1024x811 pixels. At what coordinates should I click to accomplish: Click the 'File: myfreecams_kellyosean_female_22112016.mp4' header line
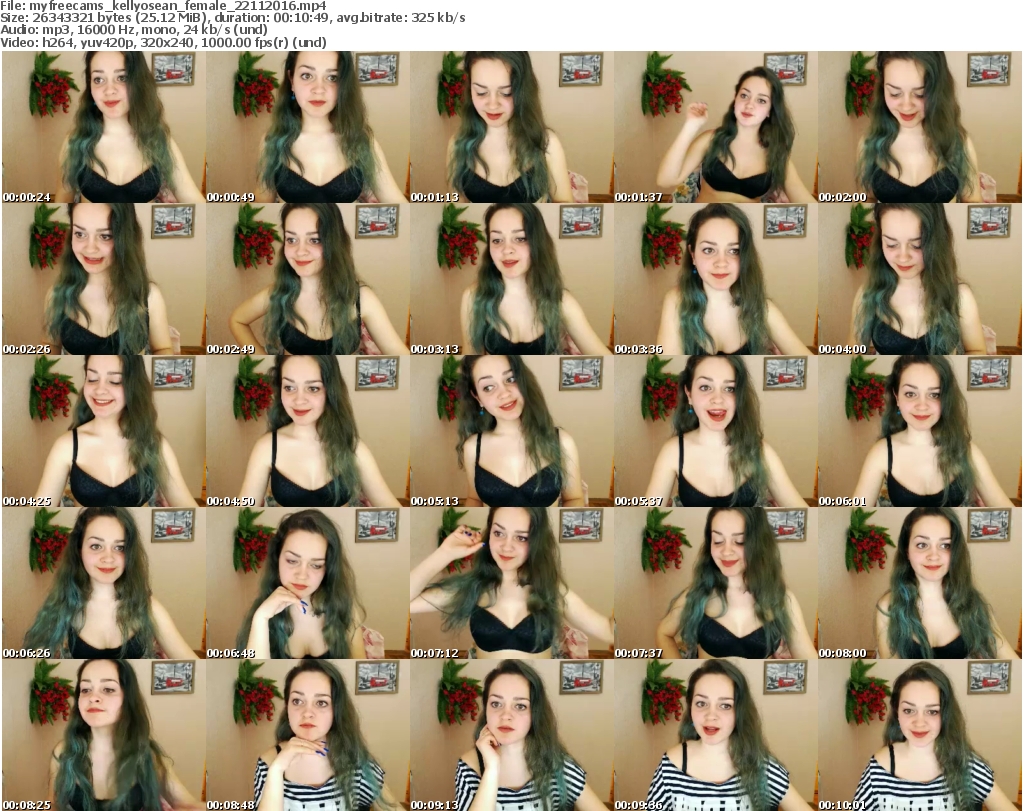[163, 6]
